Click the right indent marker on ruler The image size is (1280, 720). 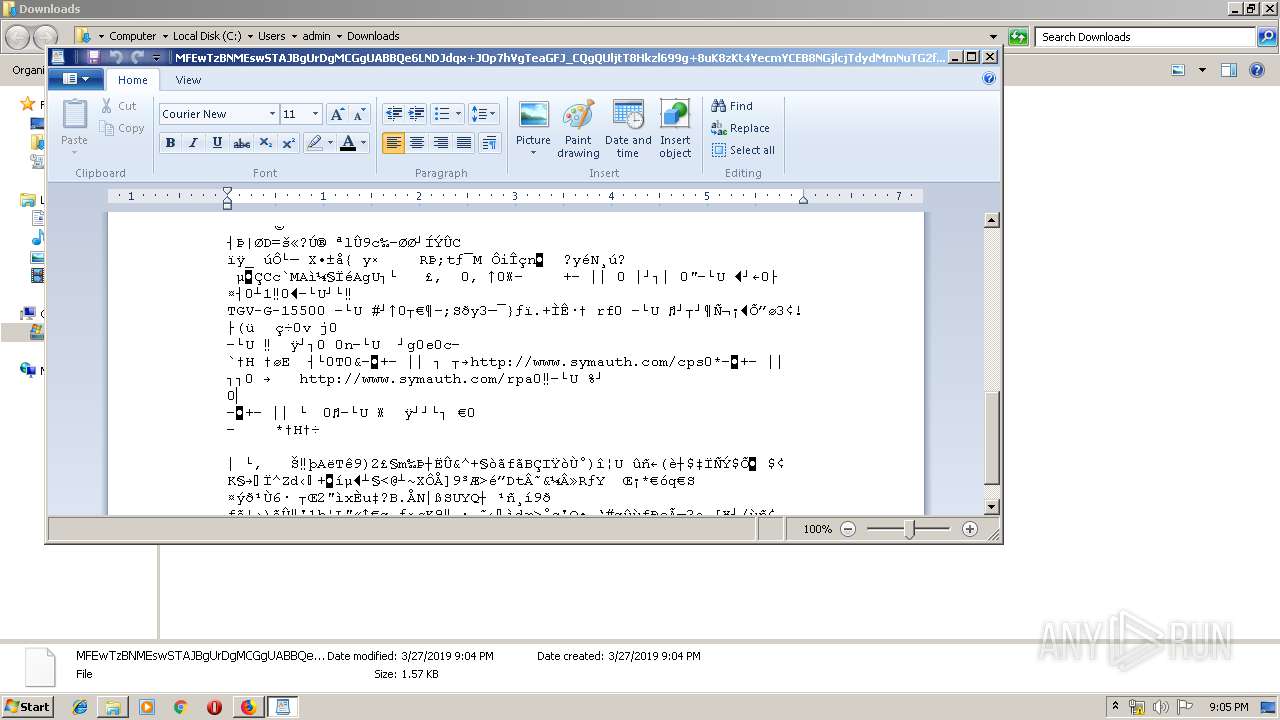click(803, 200)
